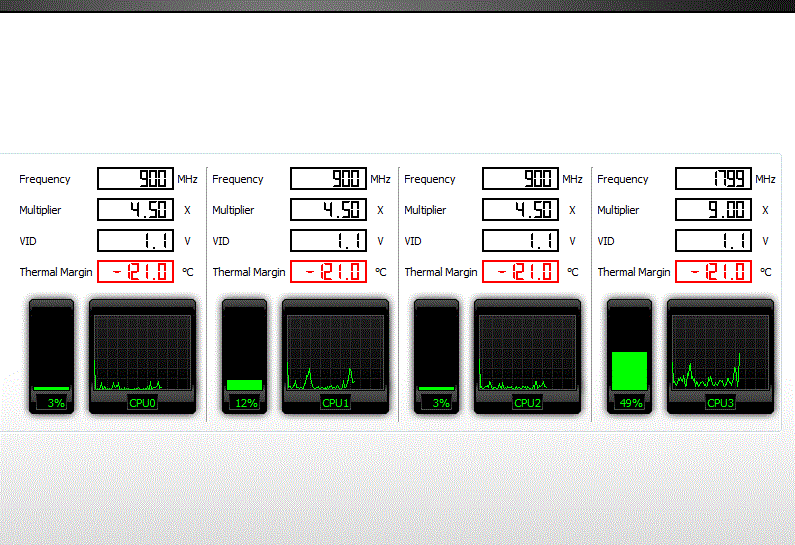Click the CPU1 Thermal Margin label

[249, 272]
